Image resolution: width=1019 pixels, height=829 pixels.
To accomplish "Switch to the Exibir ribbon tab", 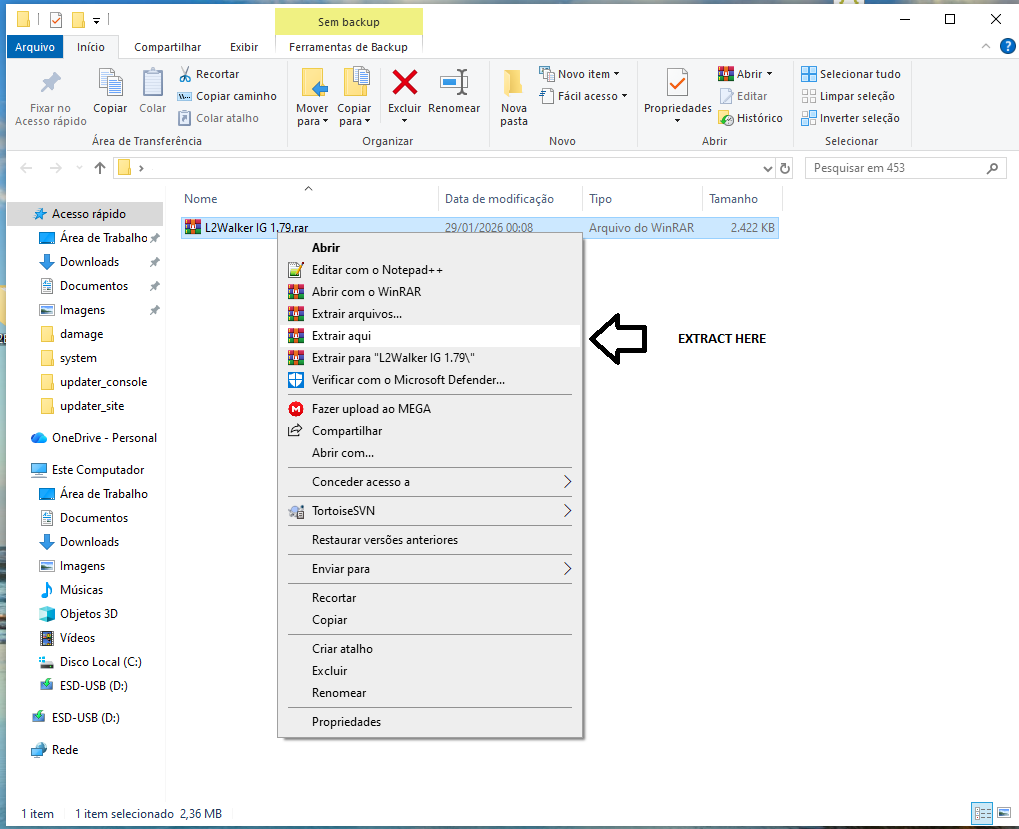I will pyautogui.click(x=244, y=47).
